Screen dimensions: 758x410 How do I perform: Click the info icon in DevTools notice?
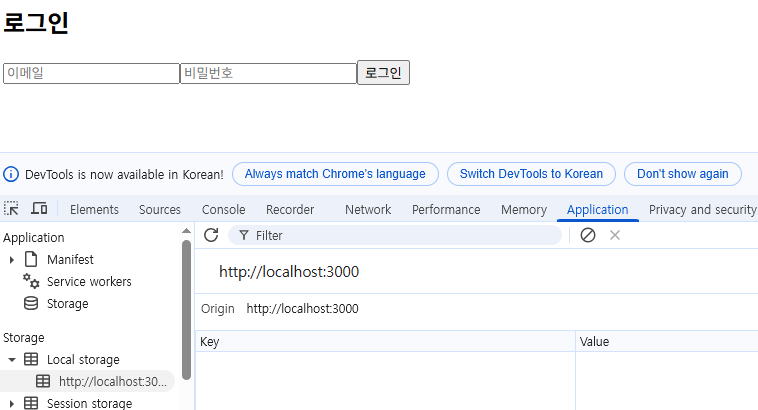tap(11, 174)
